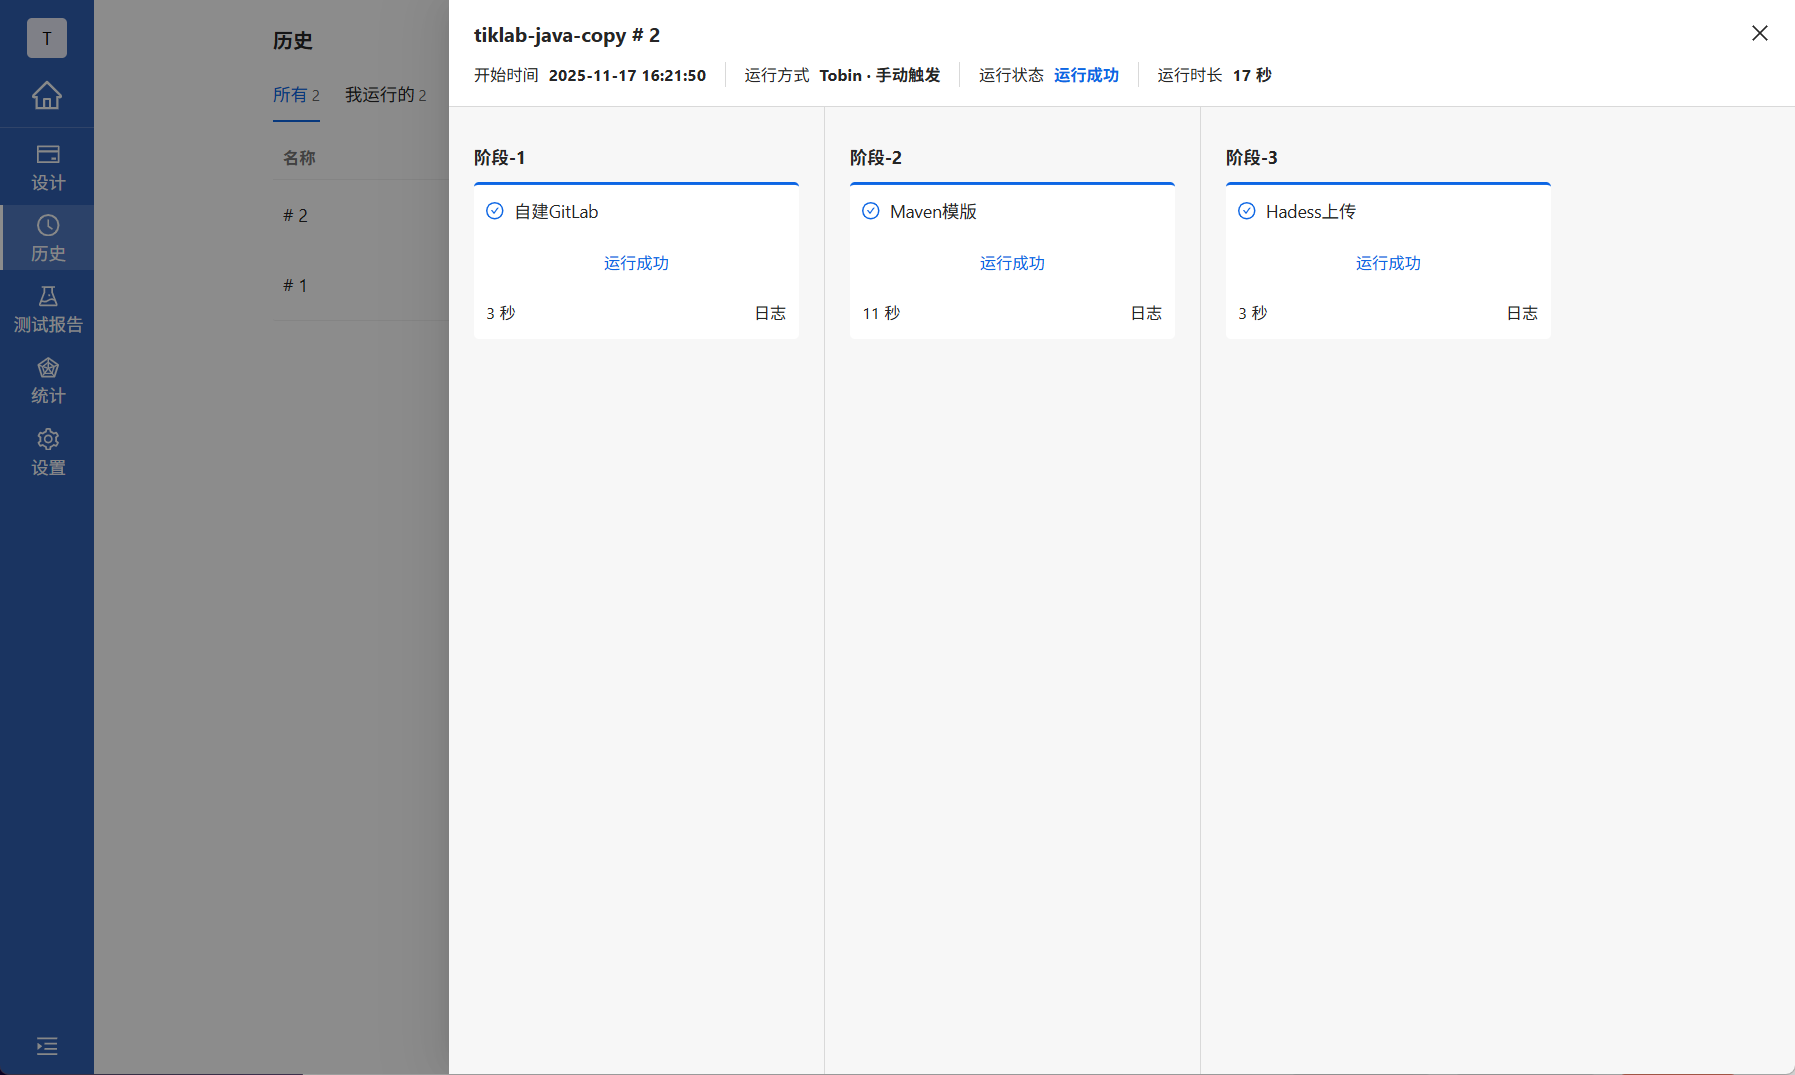Switch to the 我运行的 tab
The width and height of the screenshot is (1795, 1075).
[x=386, y=95]
